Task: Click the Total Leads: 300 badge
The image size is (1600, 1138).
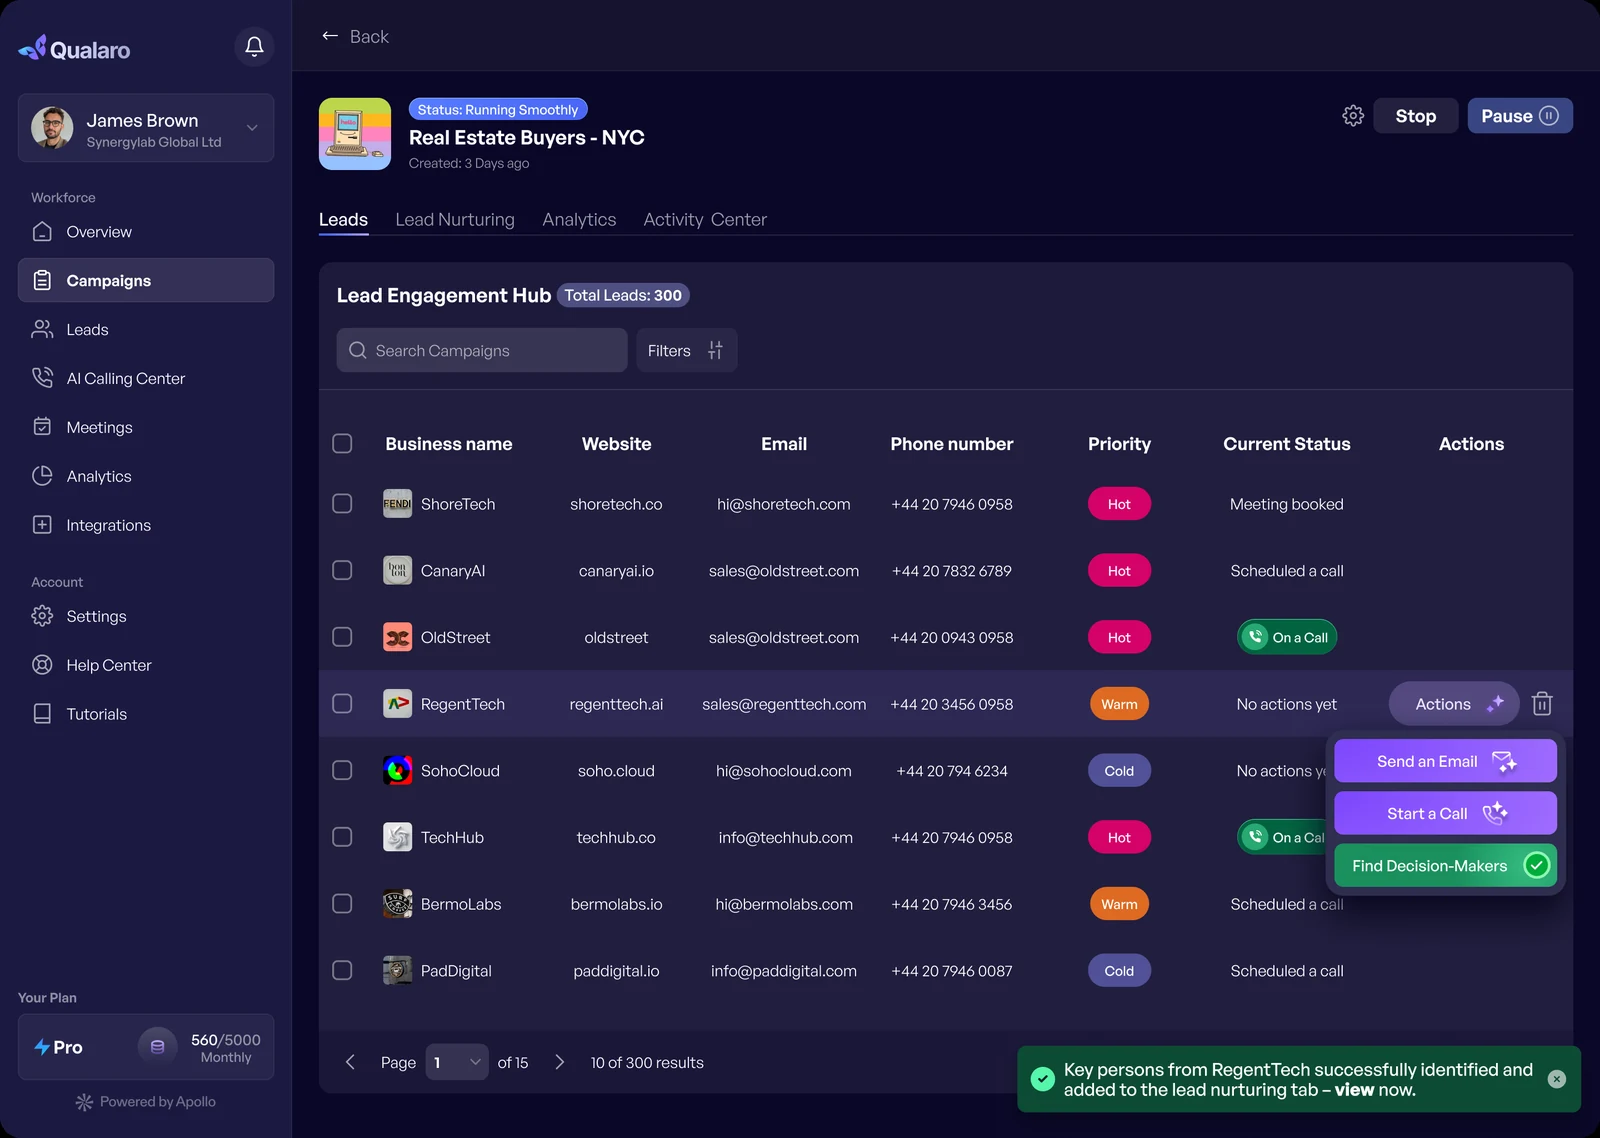Action: [623, 295]
